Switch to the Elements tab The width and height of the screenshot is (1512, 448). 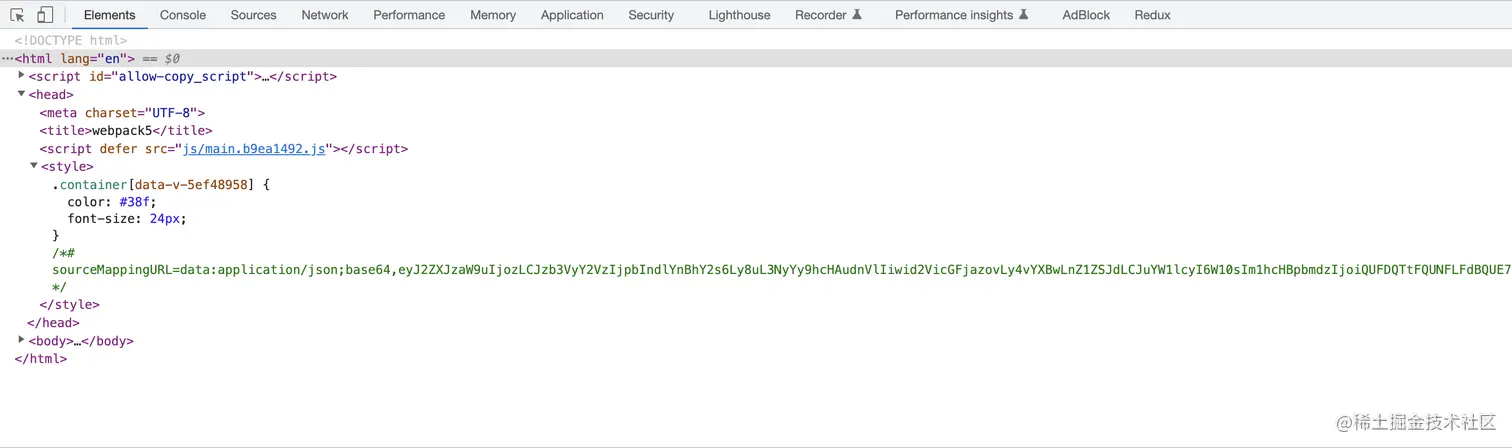(110, 15)
